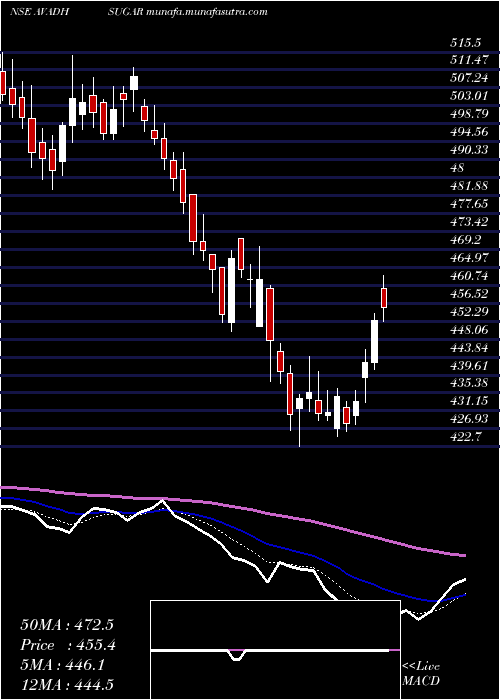Viewport: 500px width, 700px height.
Task: Click the Price : 455.4 readout
Action: click(x=67, y=645)
